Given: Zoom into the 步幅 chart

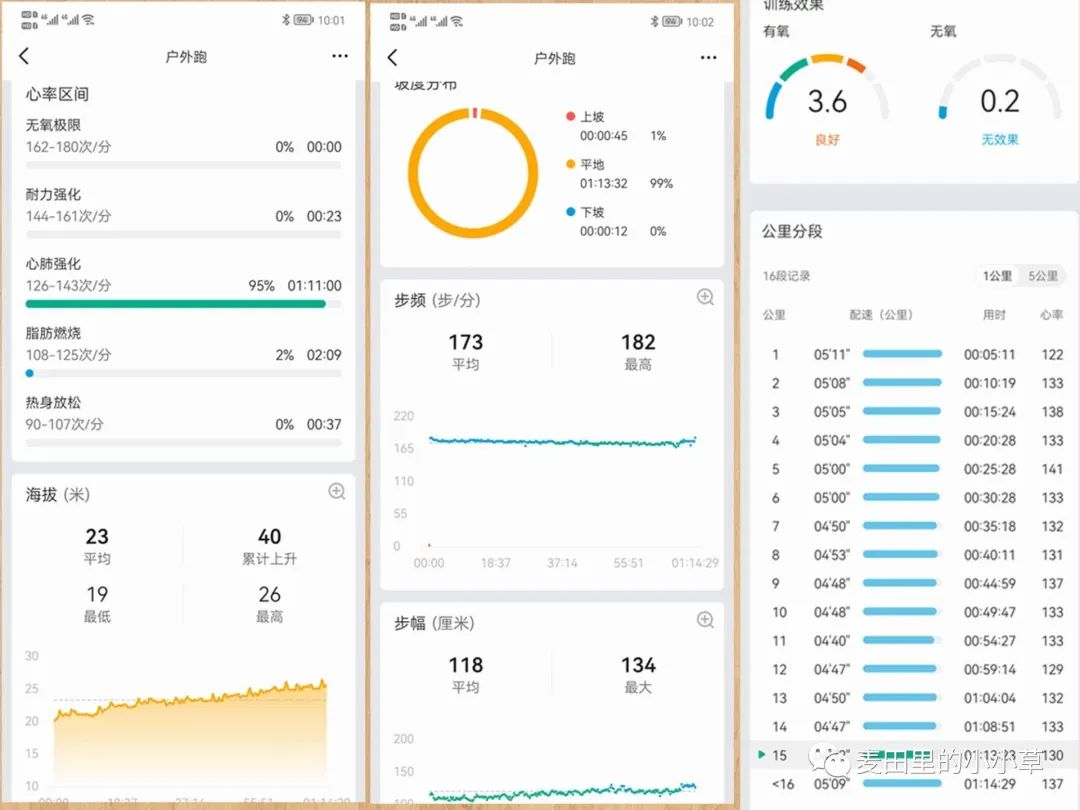Looking at the screenshot, I should (705, 619).
